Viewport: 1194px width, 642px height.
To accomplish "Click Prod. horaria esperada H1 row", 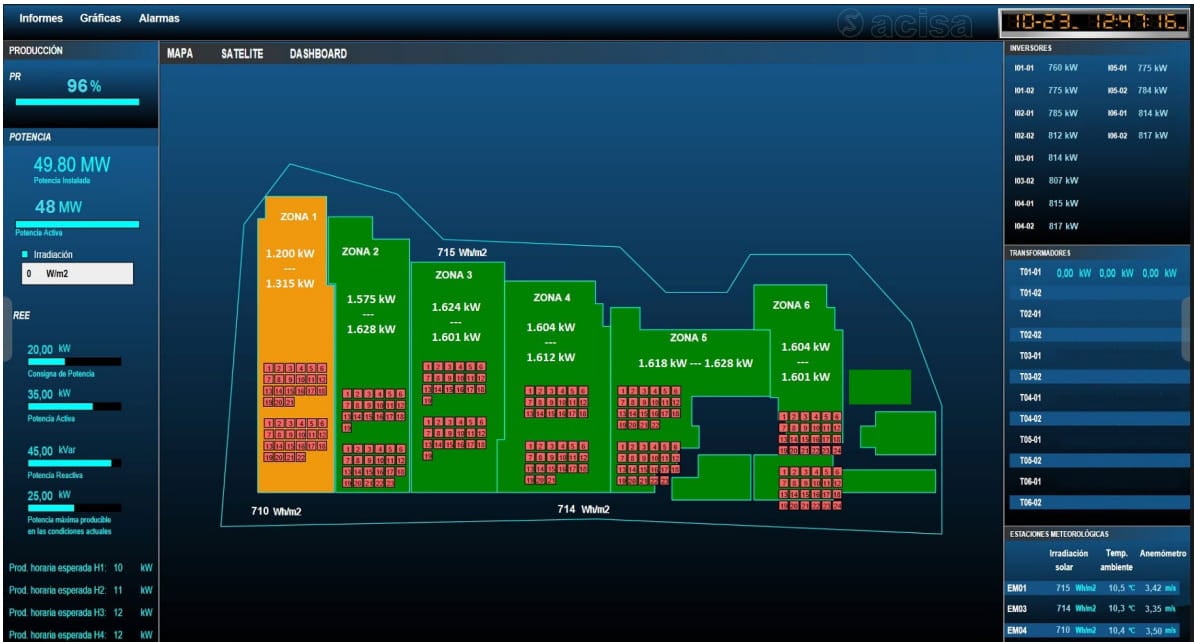I will (x=81, y=568).
